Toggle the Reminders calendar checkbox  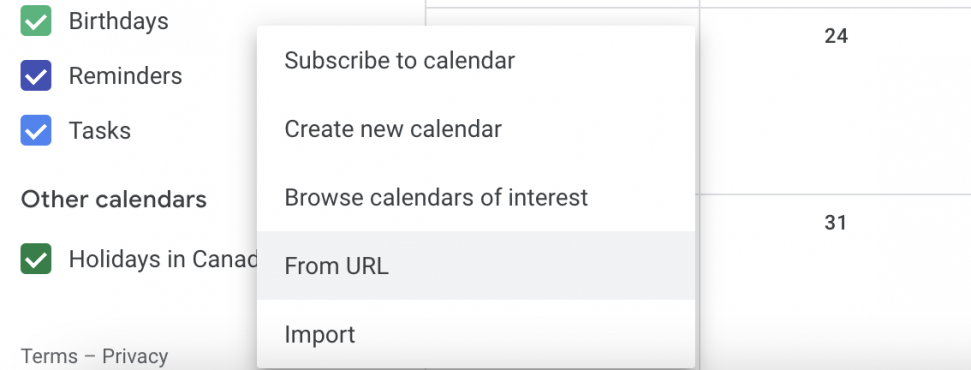pos(36,76)
